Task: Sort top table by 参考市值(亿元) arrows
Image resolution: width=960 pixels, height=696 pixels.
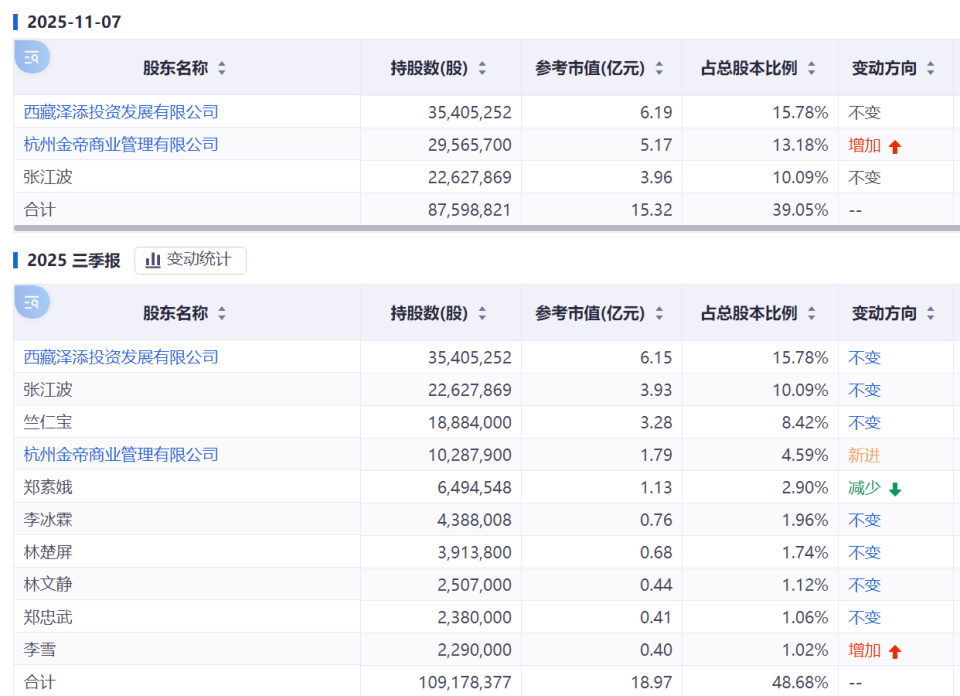Action: tap(659, 68)
